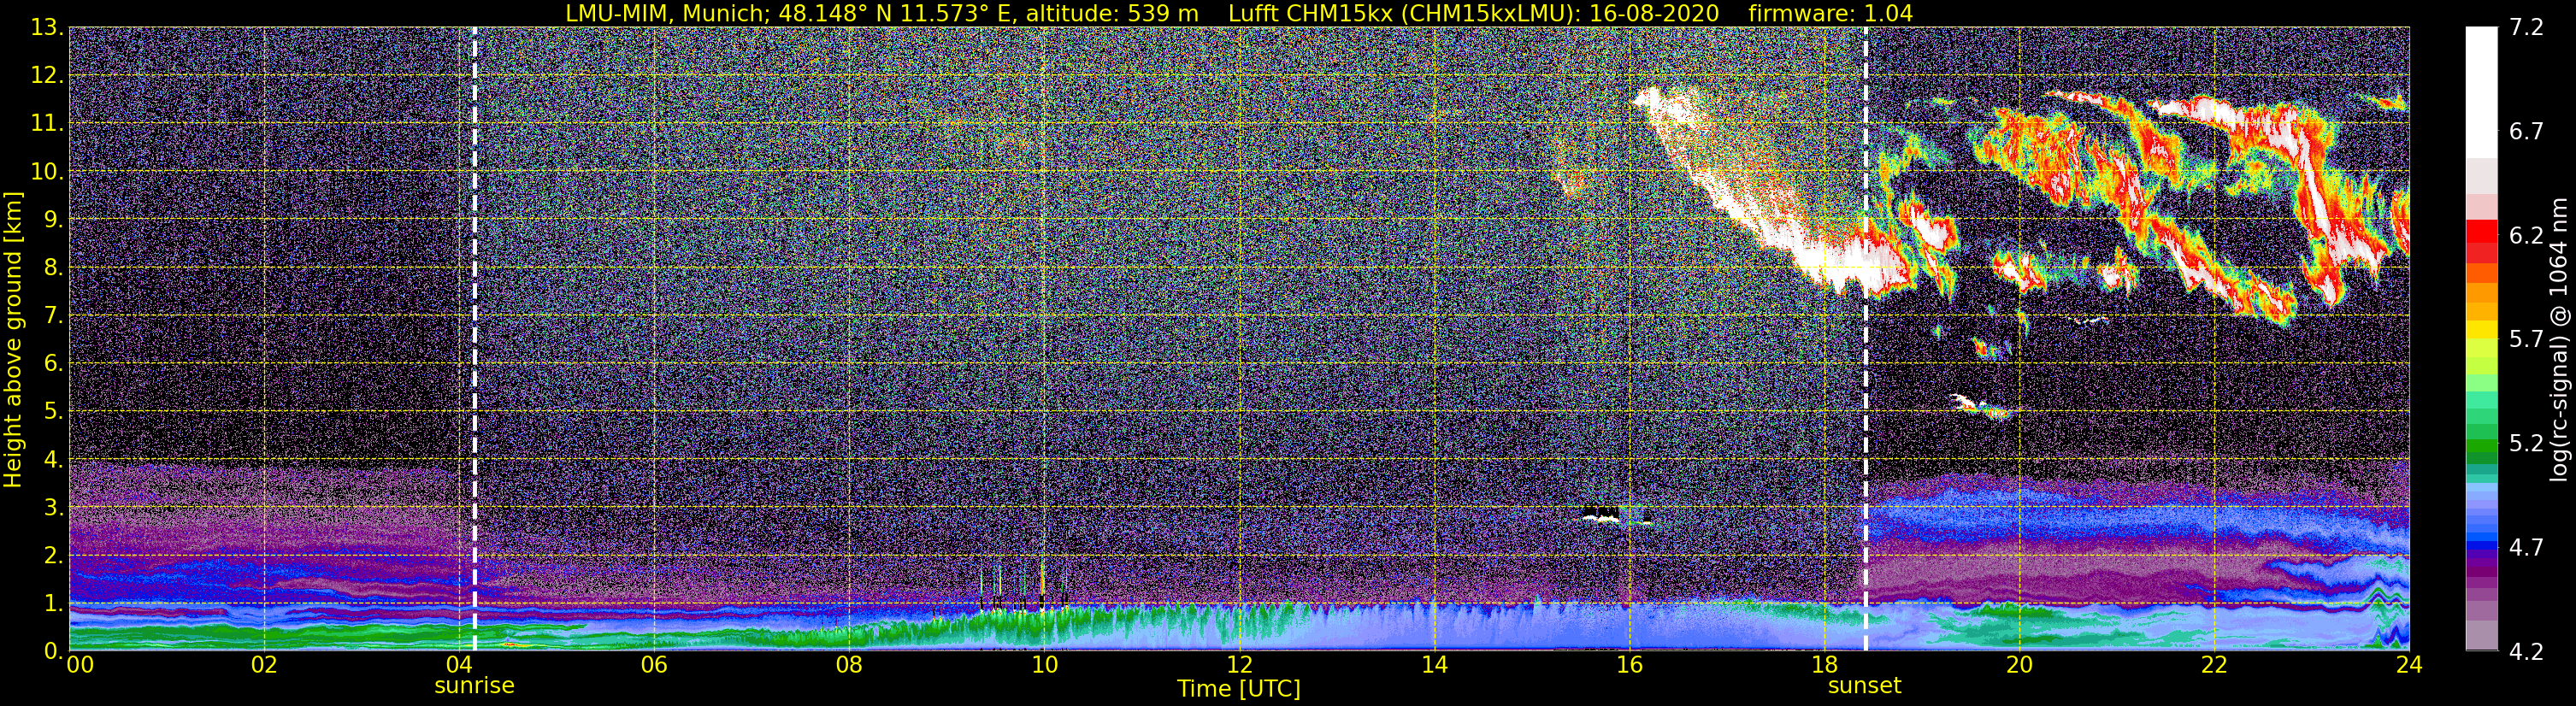
Task: Click the time axis tick label '00'
Action: tap(80, 666)
